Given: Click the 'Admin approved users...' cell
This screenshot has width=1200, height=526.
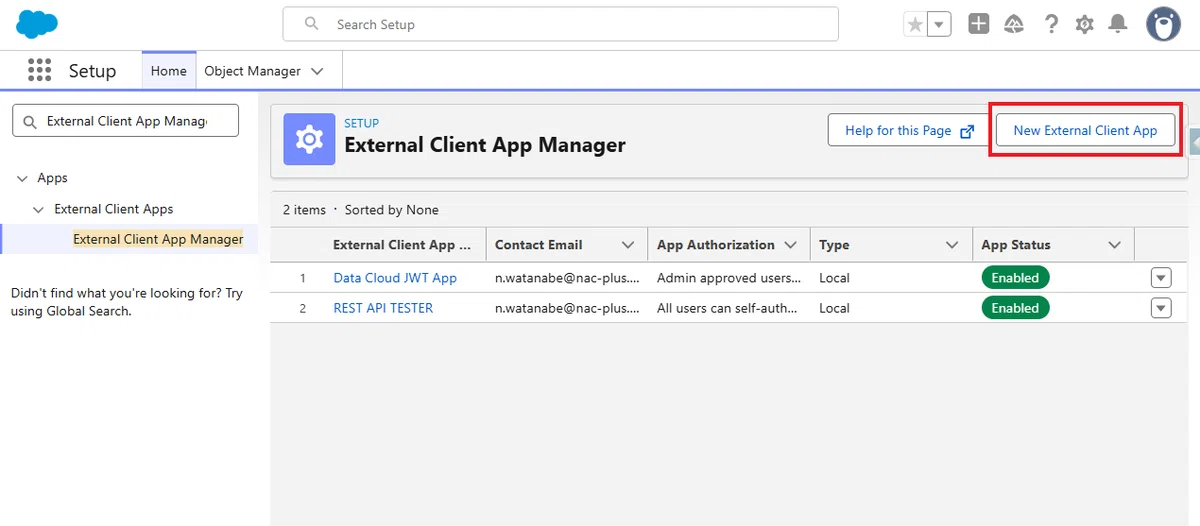Looking at the screenshot, I should pyautogui.click(x=729, y=278).
